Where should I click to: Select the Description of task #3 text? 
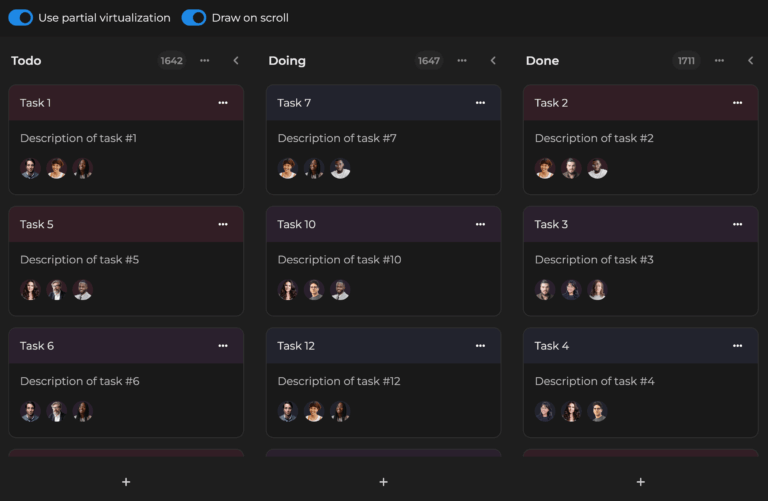click(x=594, y=260)
